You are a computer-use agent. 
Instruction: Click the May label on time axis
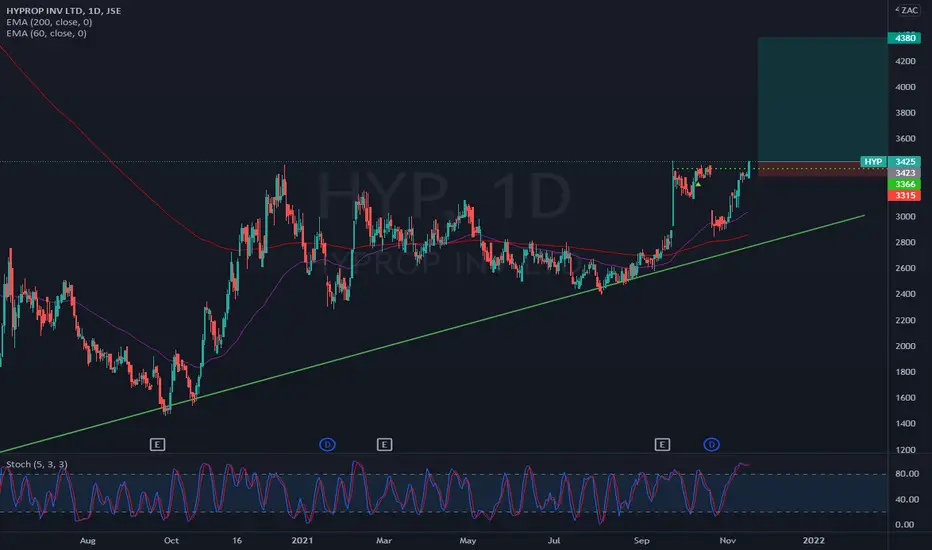click(468, 540)
